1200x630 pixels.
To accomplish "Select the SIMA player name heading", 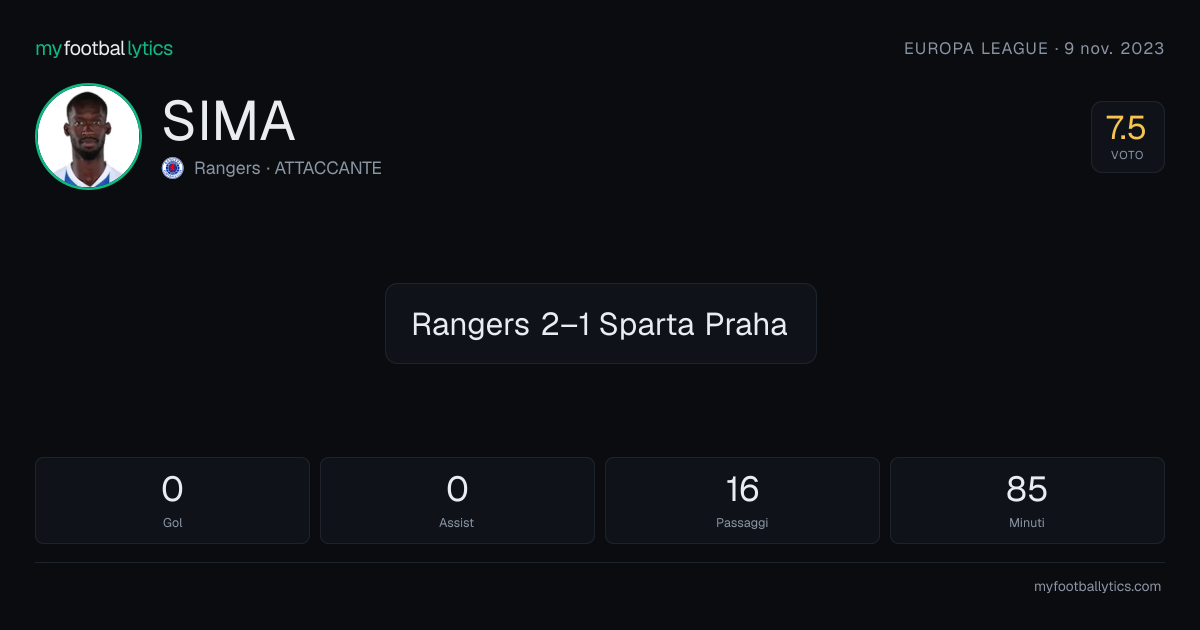I will 228,121.
